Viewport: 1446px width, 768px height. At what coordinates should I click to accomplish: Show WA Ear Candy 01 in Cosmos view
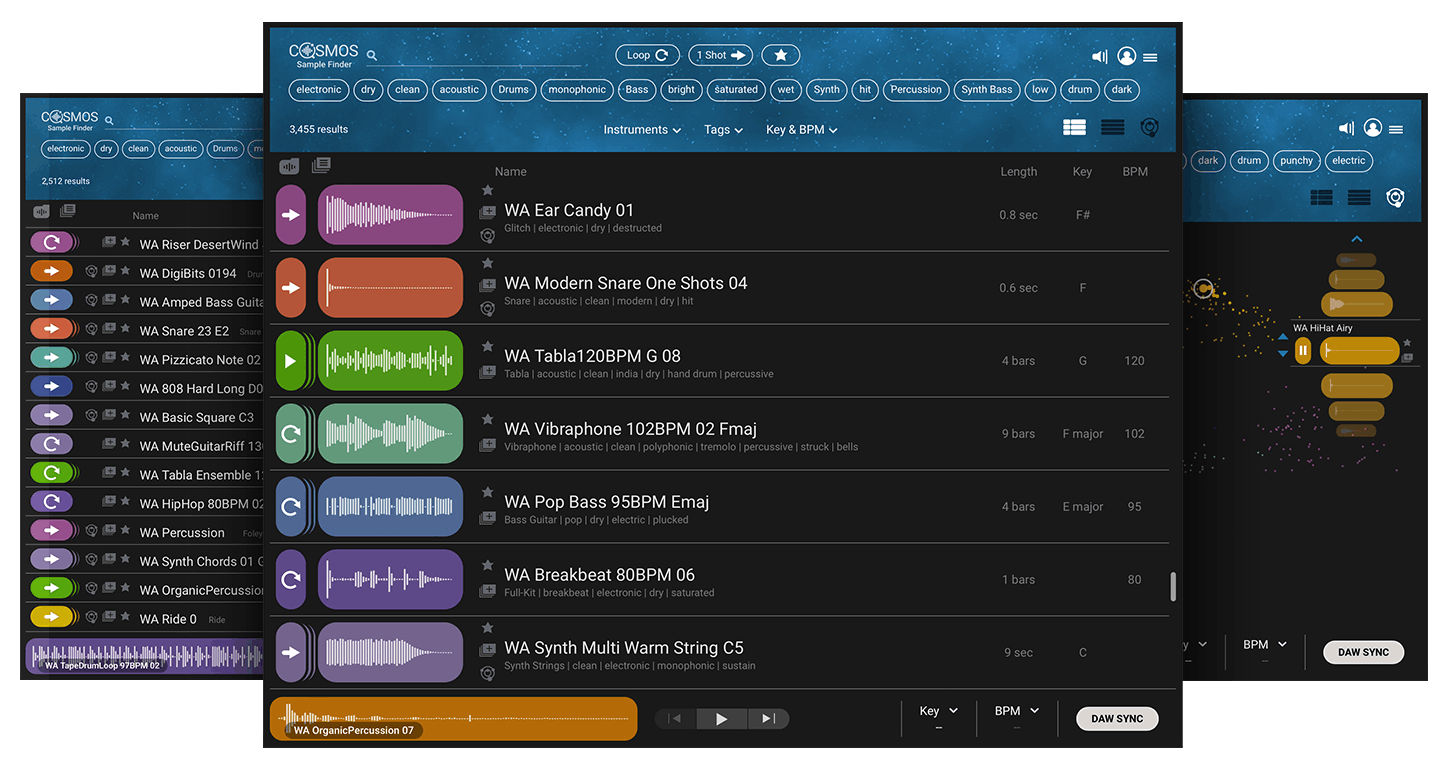tap(487, 236)
